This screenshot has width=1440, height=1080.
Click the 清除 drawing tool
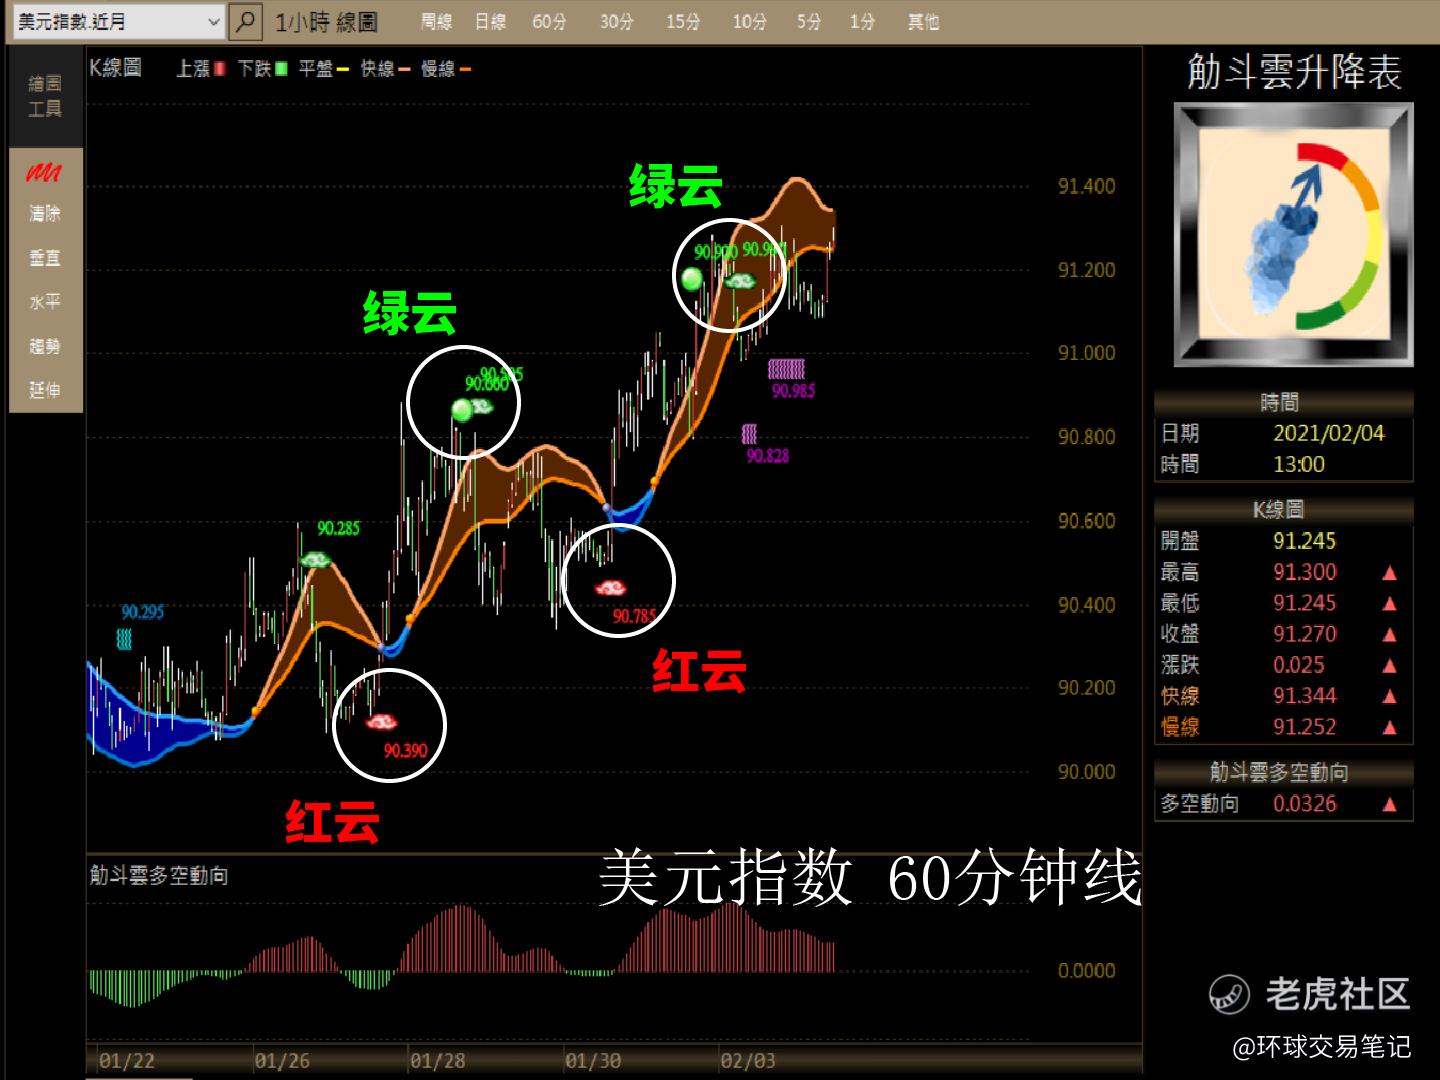[45, 213]
